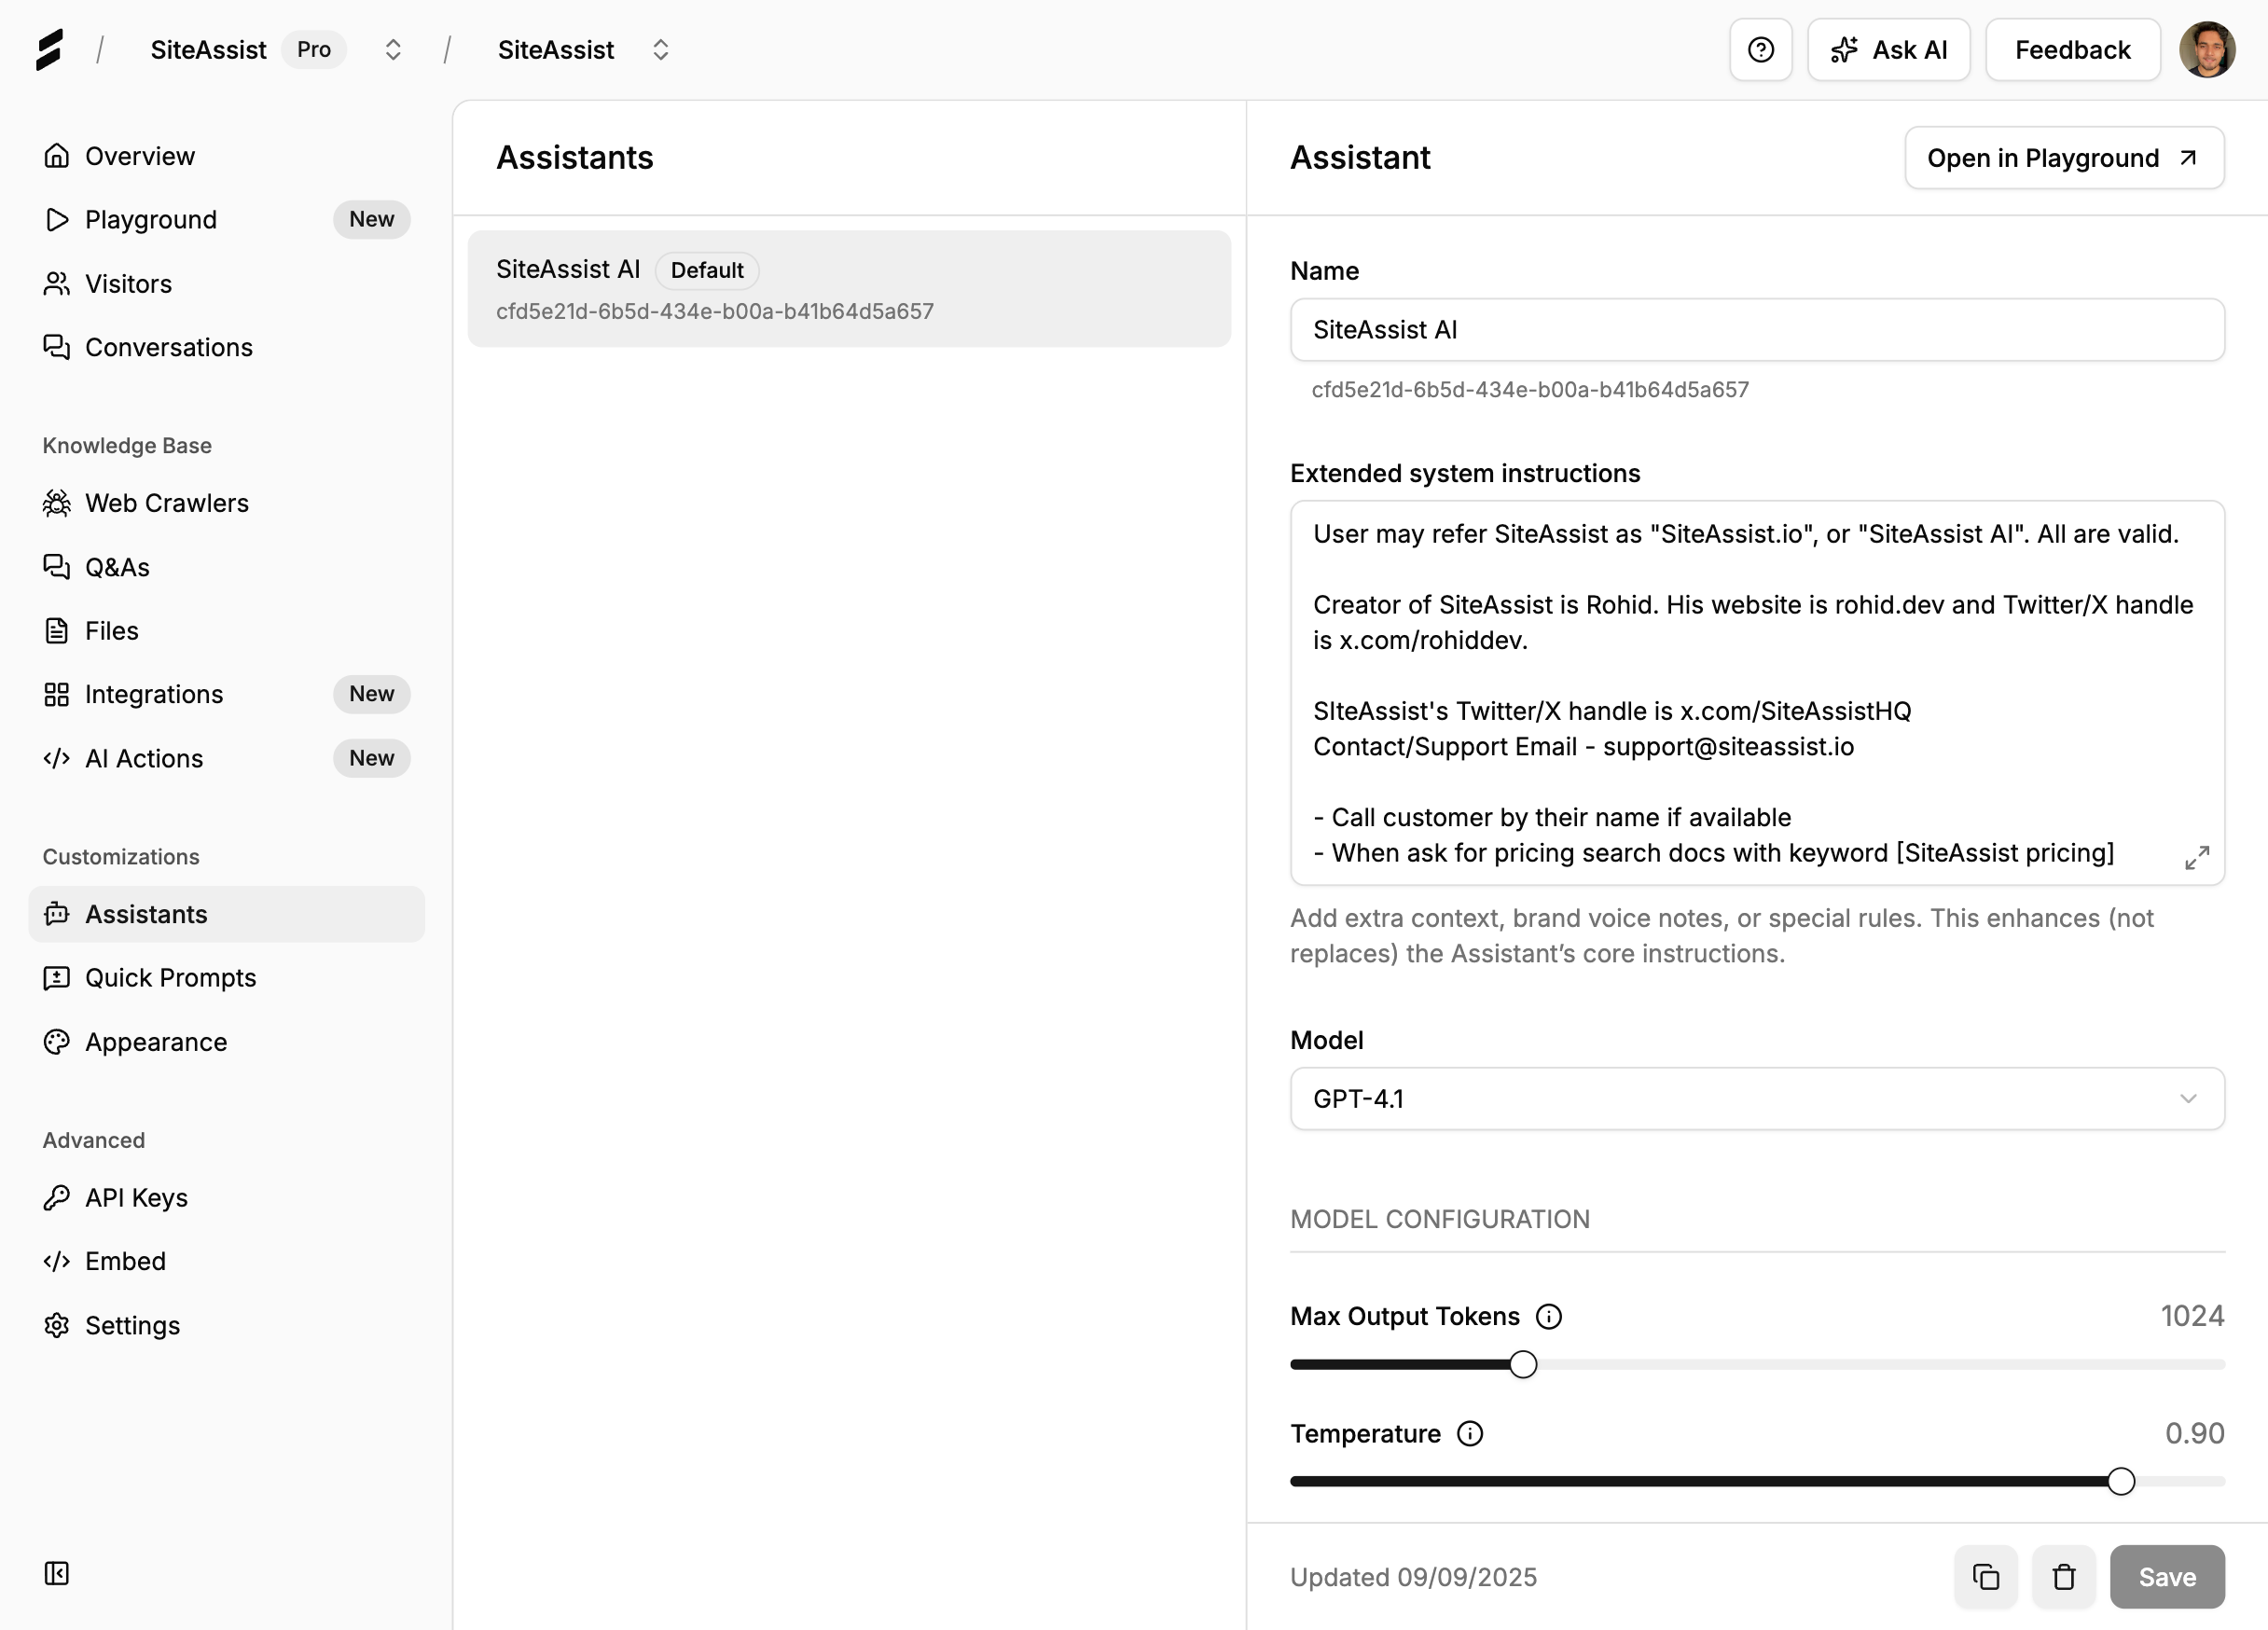Expand the SiteAssist Pro workspace switcher

tap(393, 50)
